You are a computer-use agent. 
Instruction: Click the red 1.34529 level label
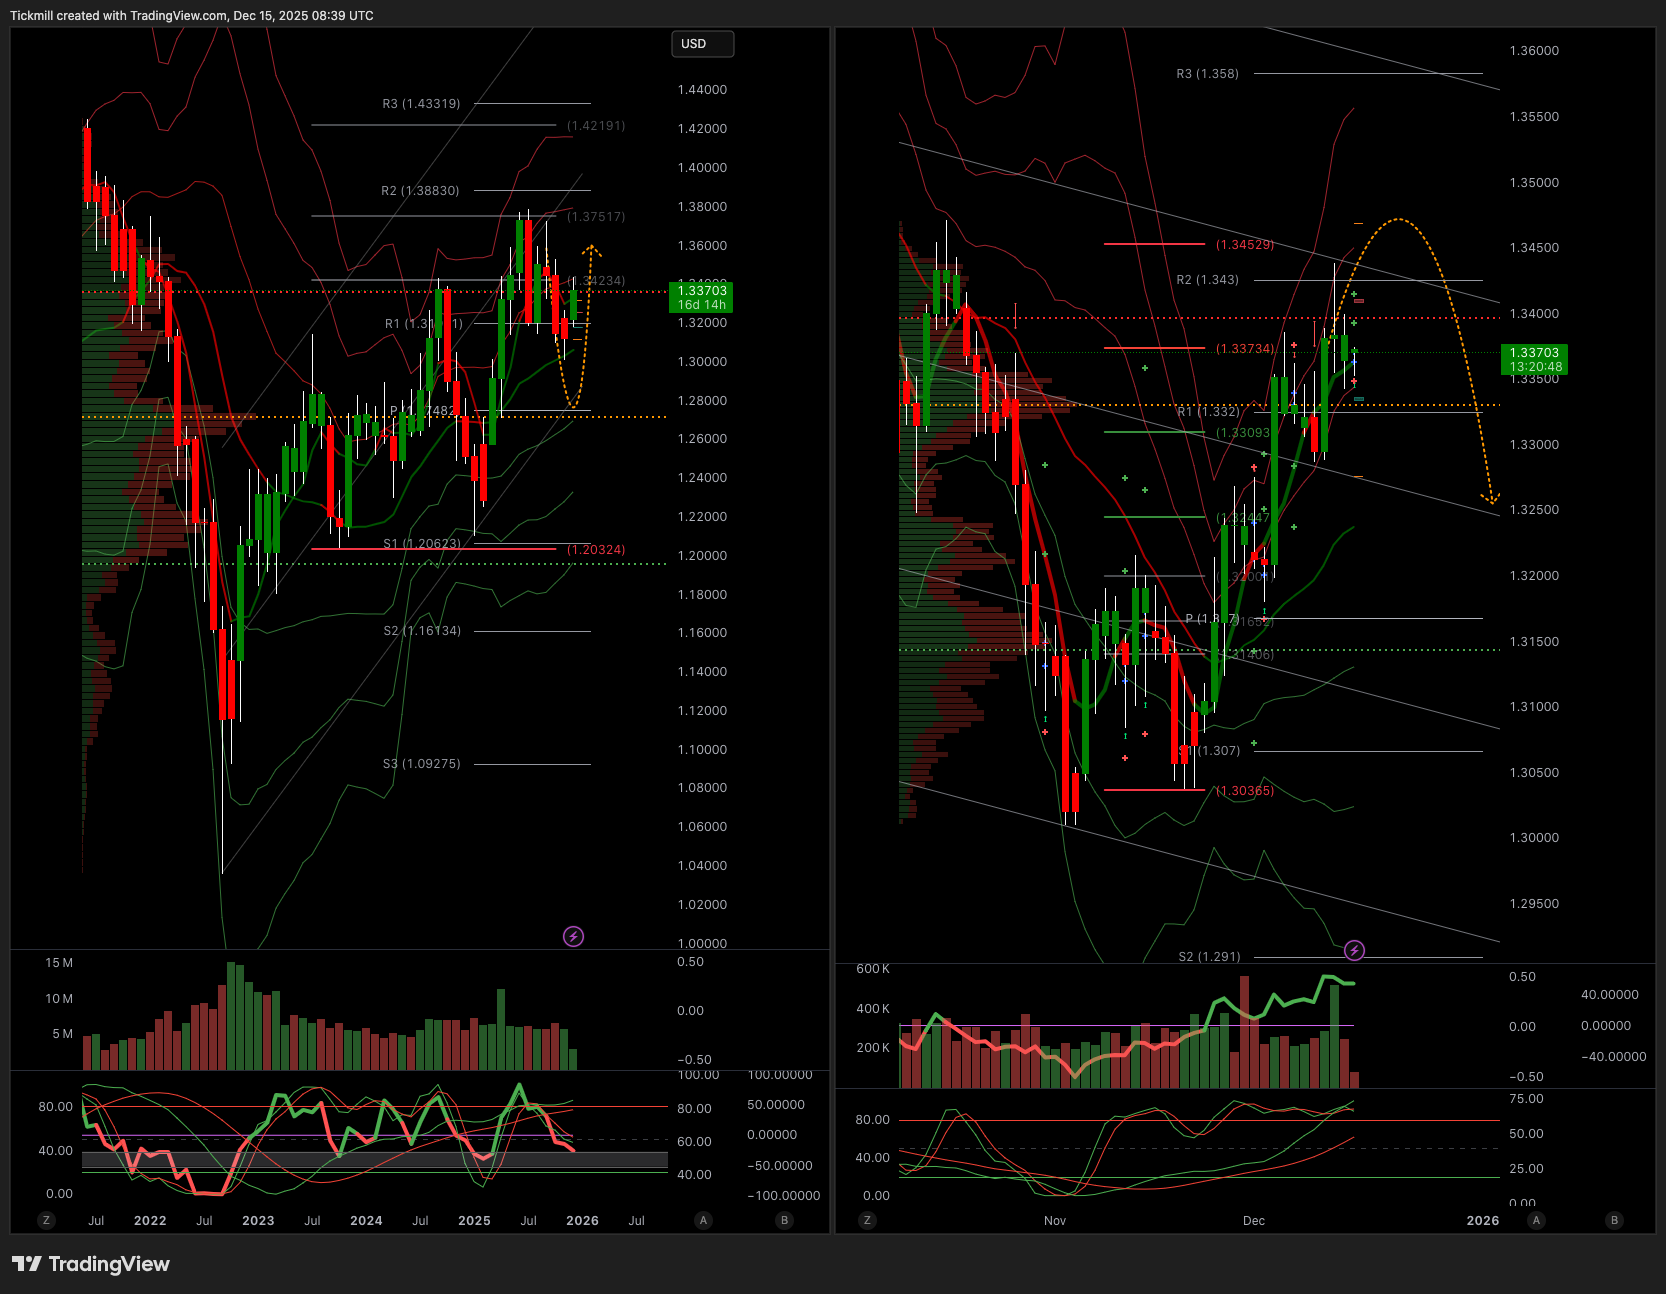pos(1245,245)
